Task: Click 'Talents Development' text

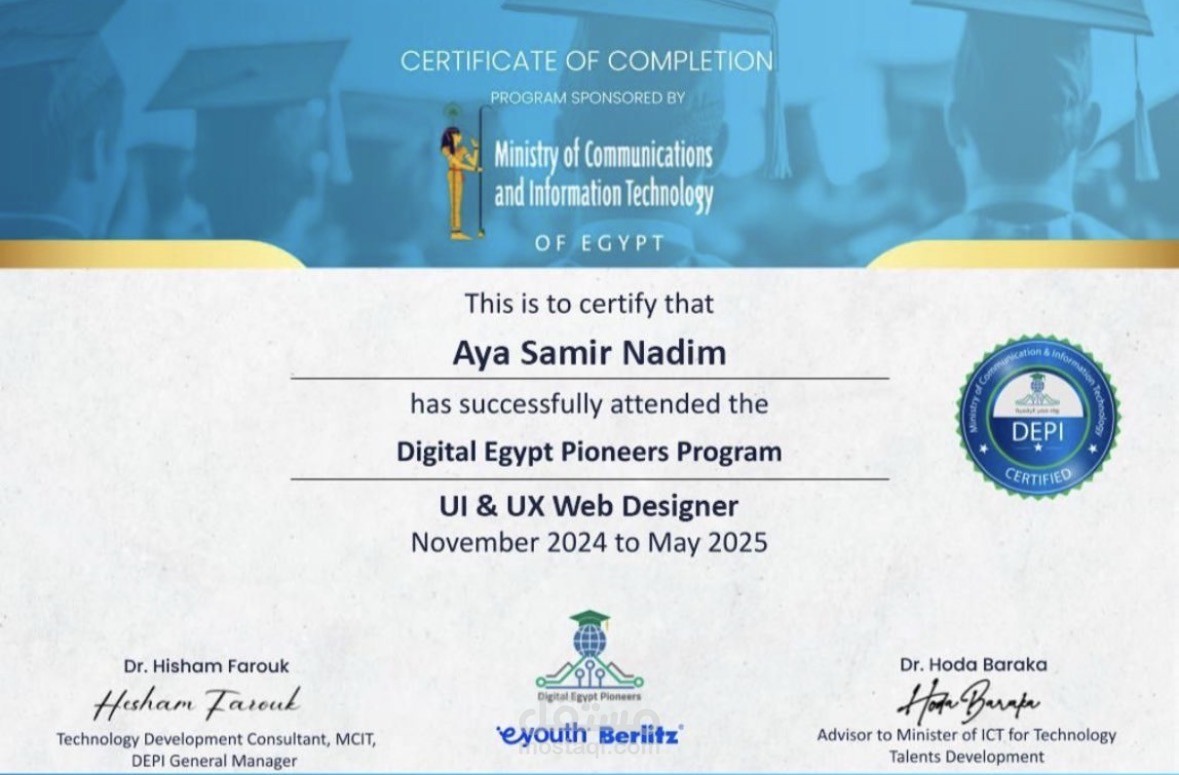Action: 966,757
